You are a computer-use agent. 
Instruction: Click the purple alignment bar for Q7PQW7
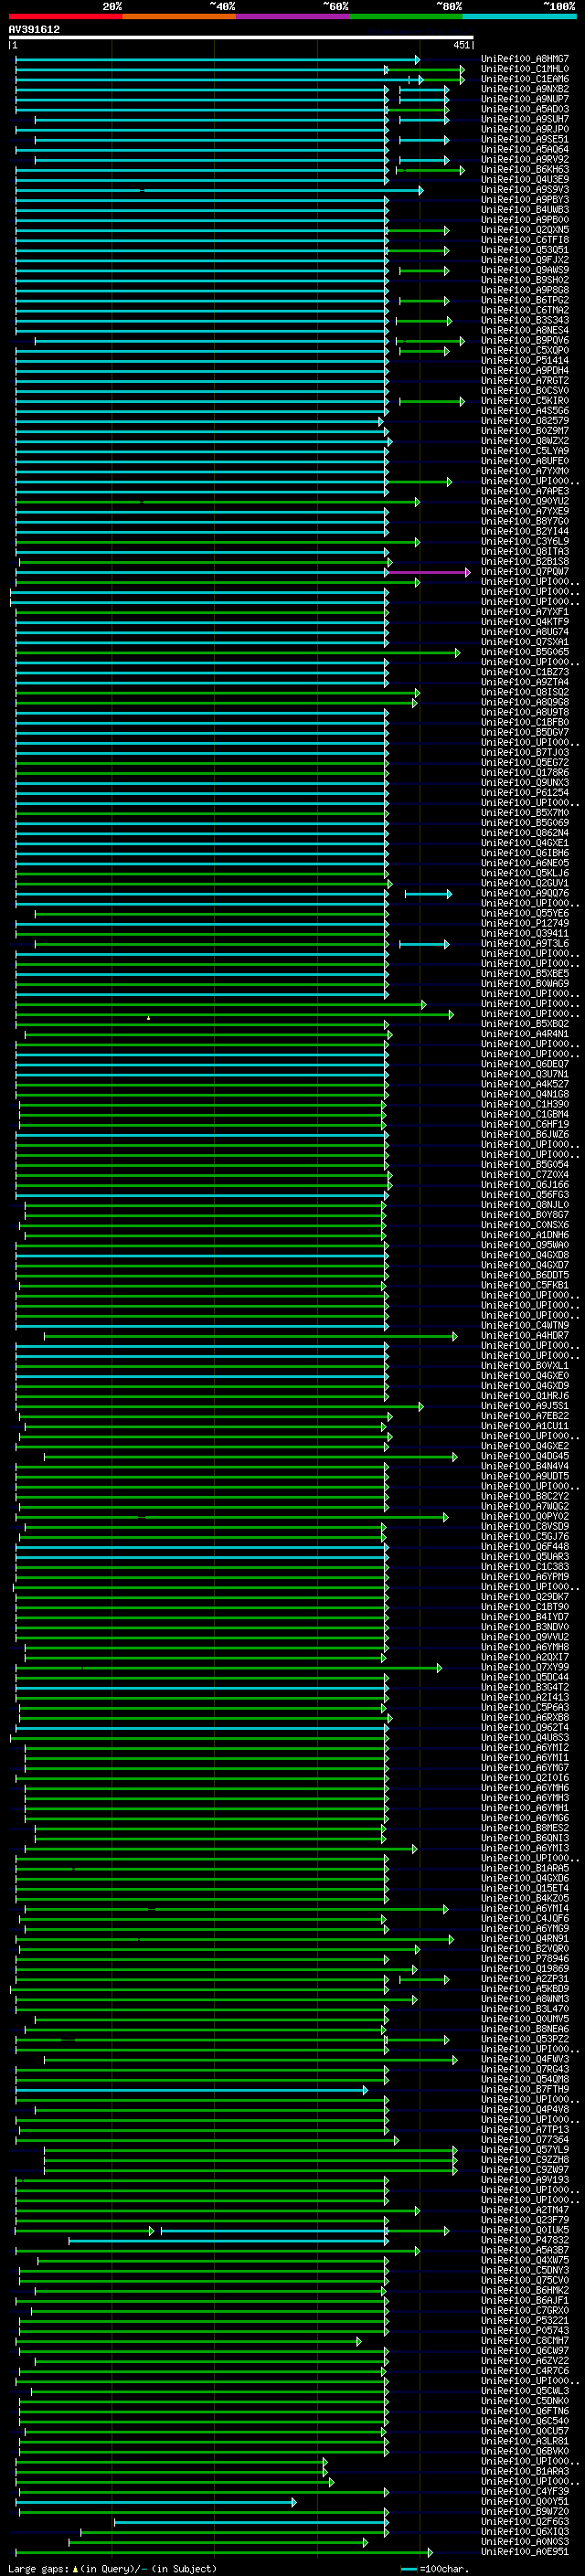coord(429,572)
